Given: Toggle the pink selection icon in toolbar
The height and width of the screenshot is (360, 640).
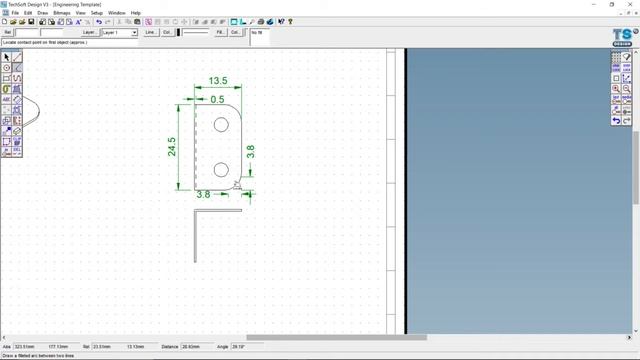Looking at the screenshot, I should click(149, 22).
